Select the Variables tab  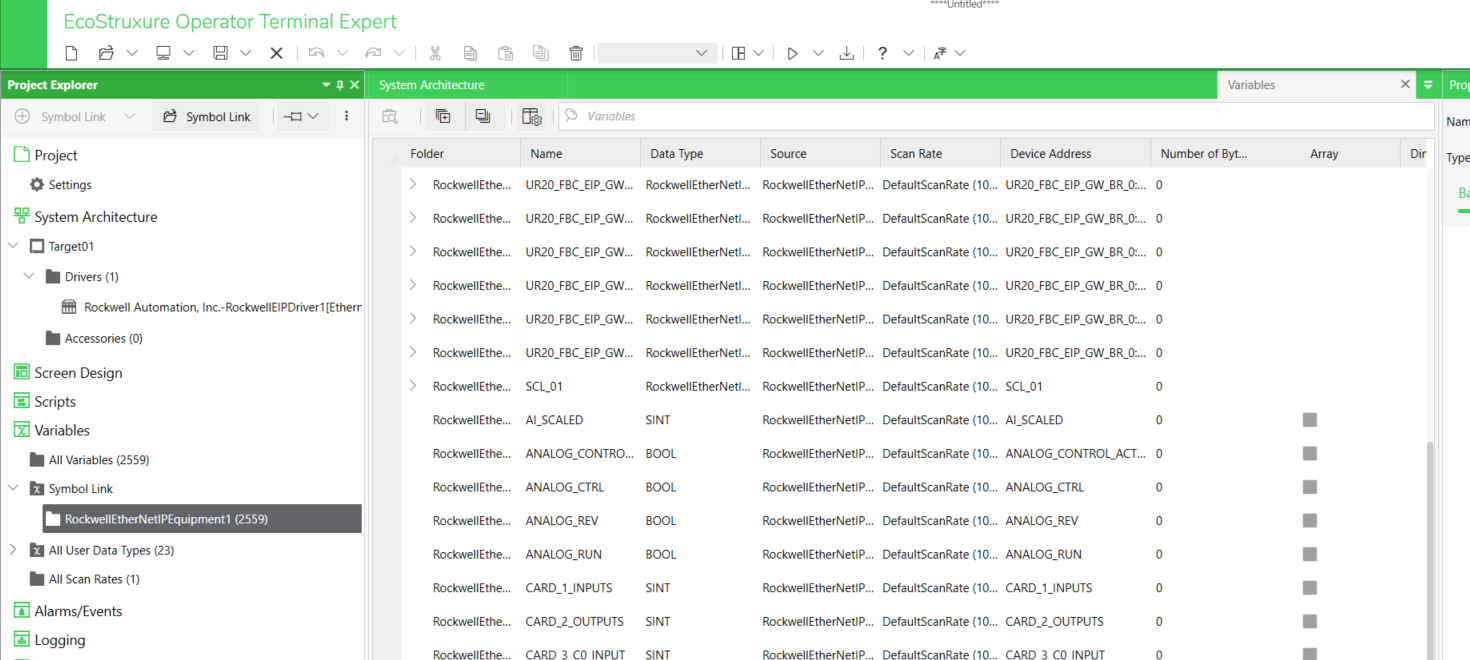click(1251, 85)
